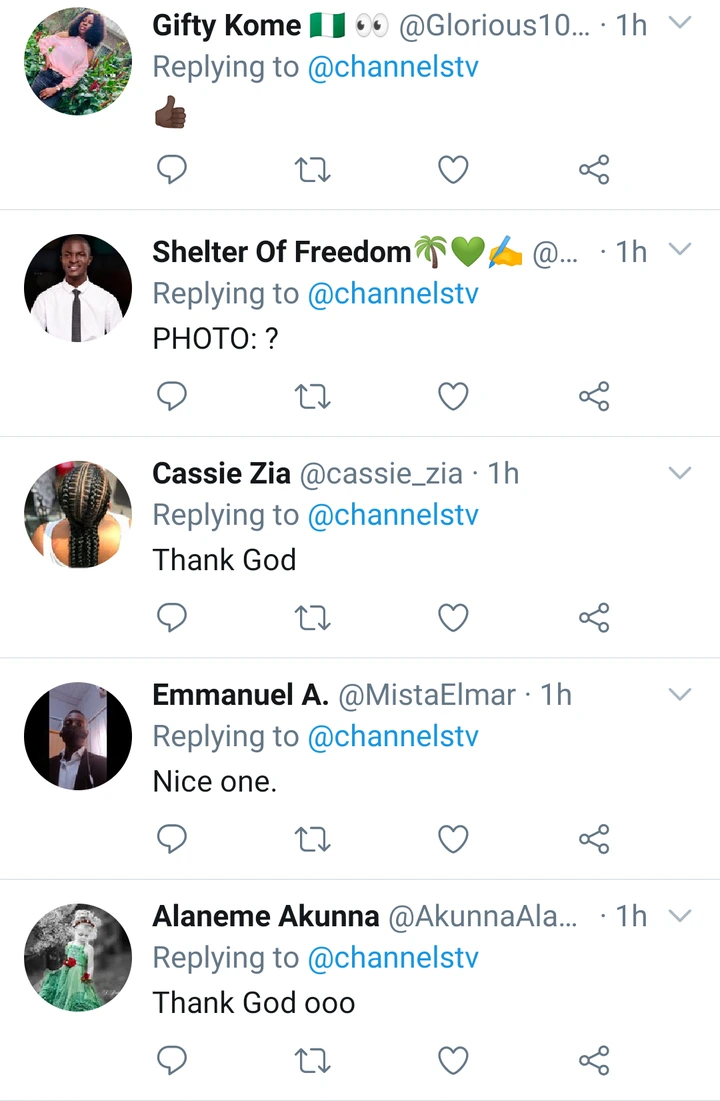Expand more options for Cassie Zia's tweet
This screenshot has width=720, height=1101.
(679, 472)
